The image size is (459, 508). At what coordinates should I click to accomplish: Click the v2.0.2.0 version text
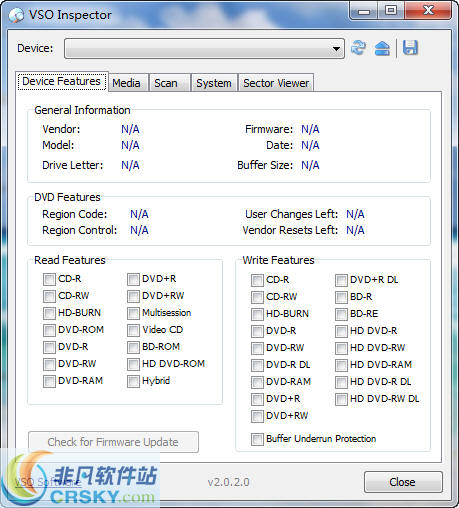click(229, 482)
